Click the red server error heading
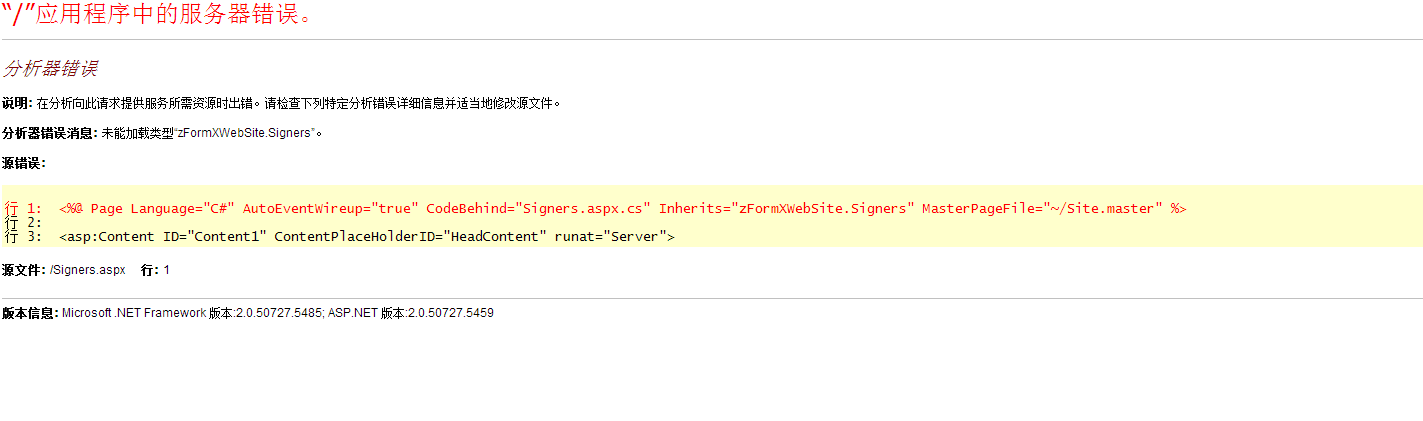Image resolution: width=1423 pixels, height=421 pixels. [x=162, y=15]
